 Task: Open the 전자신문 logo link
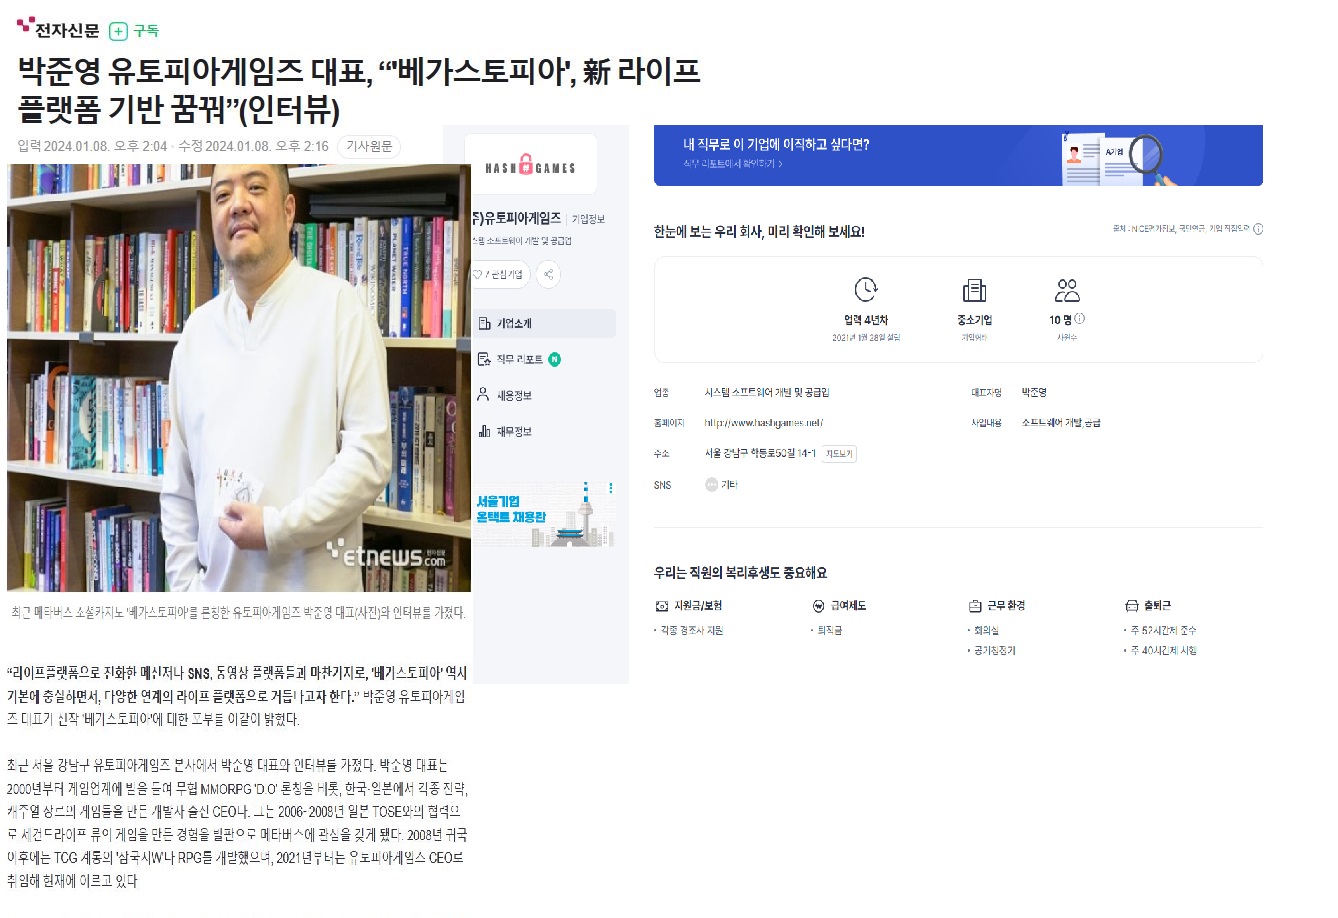pyautogui.click(x=58, y=28)
